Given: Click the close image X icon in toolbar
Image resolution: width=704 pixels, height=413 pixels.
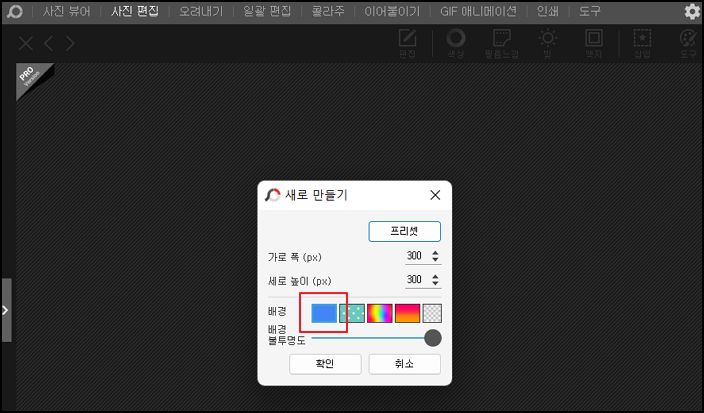Looking at the screenshot, I should tap(26, 44).
